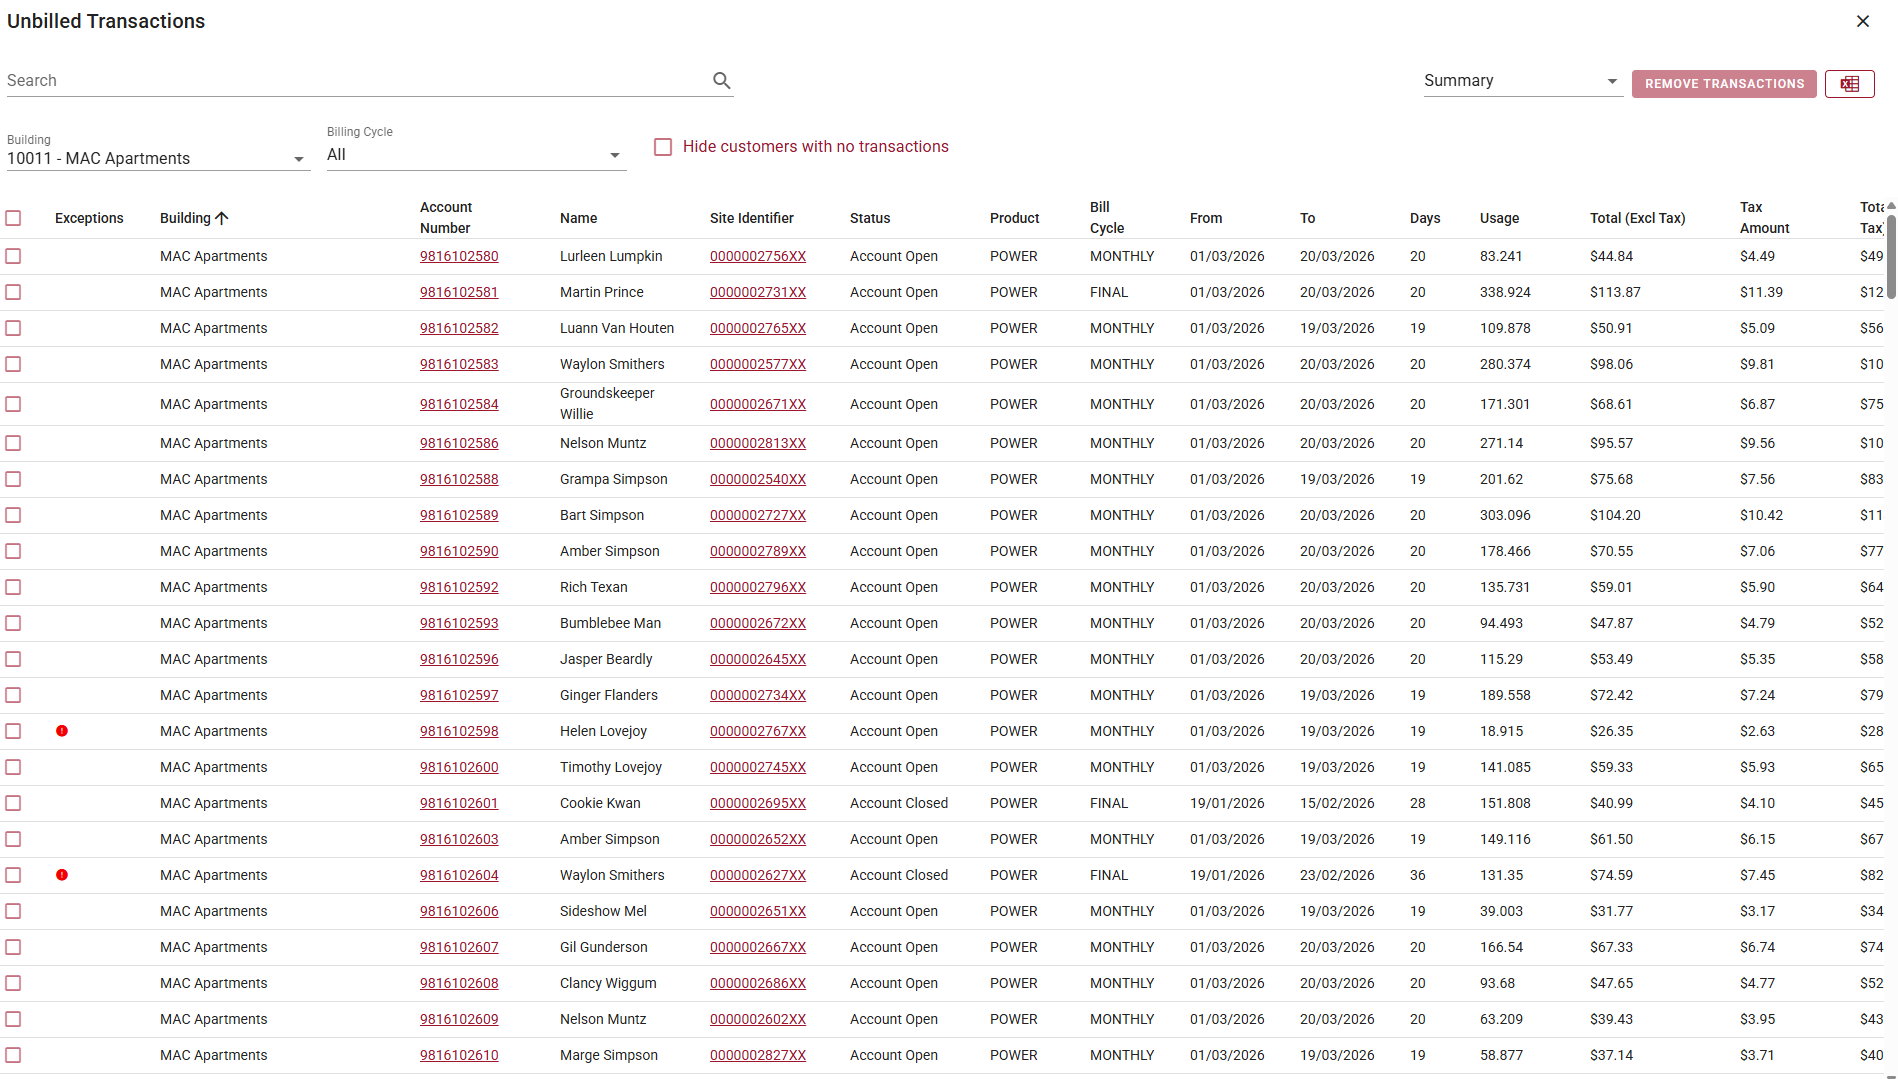Viewport: 1898px width, 1079px height.
Task: Sort by Bill Cycle column header
Action: tap(1107, 218)
